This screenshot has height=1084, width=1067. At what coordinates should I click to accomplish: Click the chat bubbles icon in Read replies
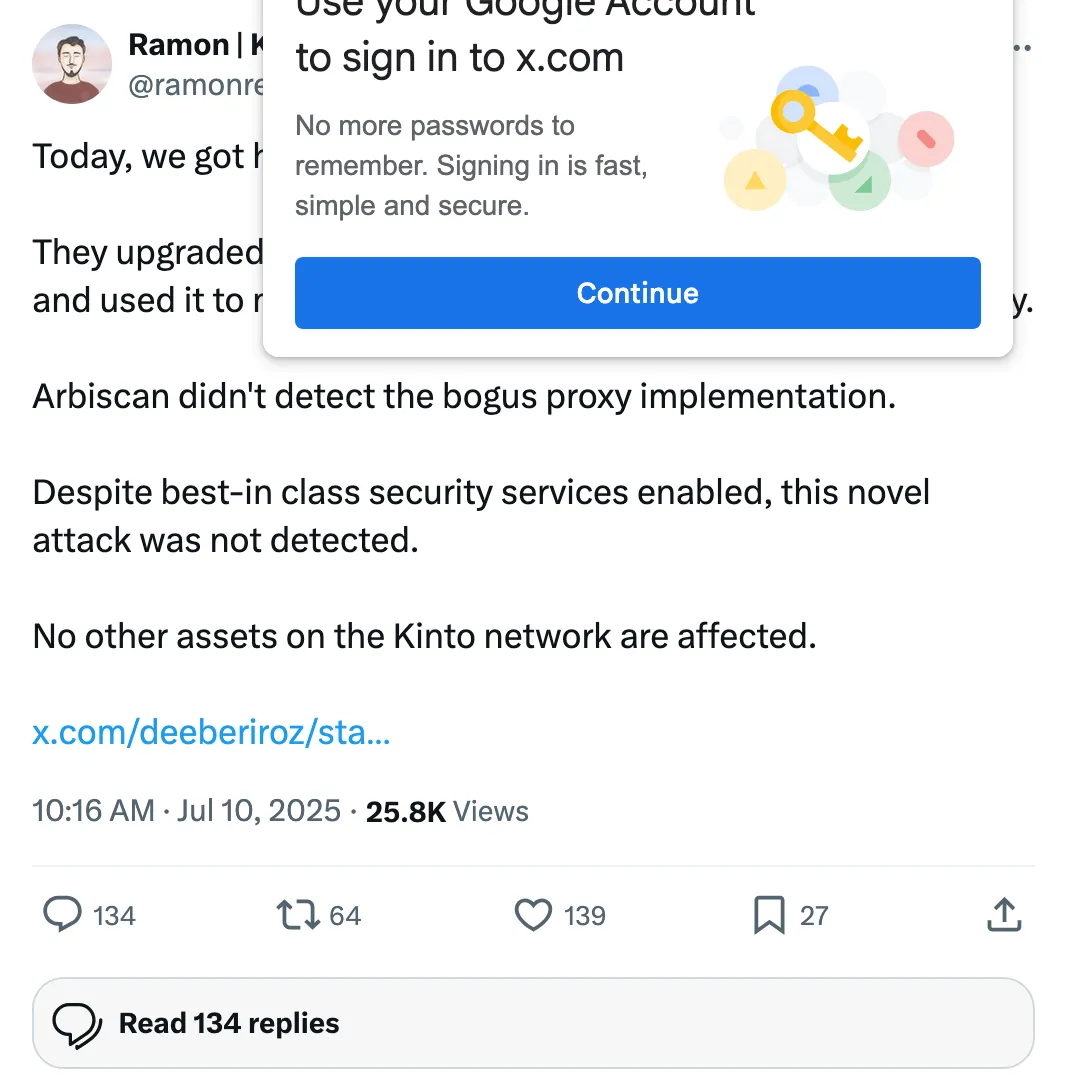(x=77, y=1025)
